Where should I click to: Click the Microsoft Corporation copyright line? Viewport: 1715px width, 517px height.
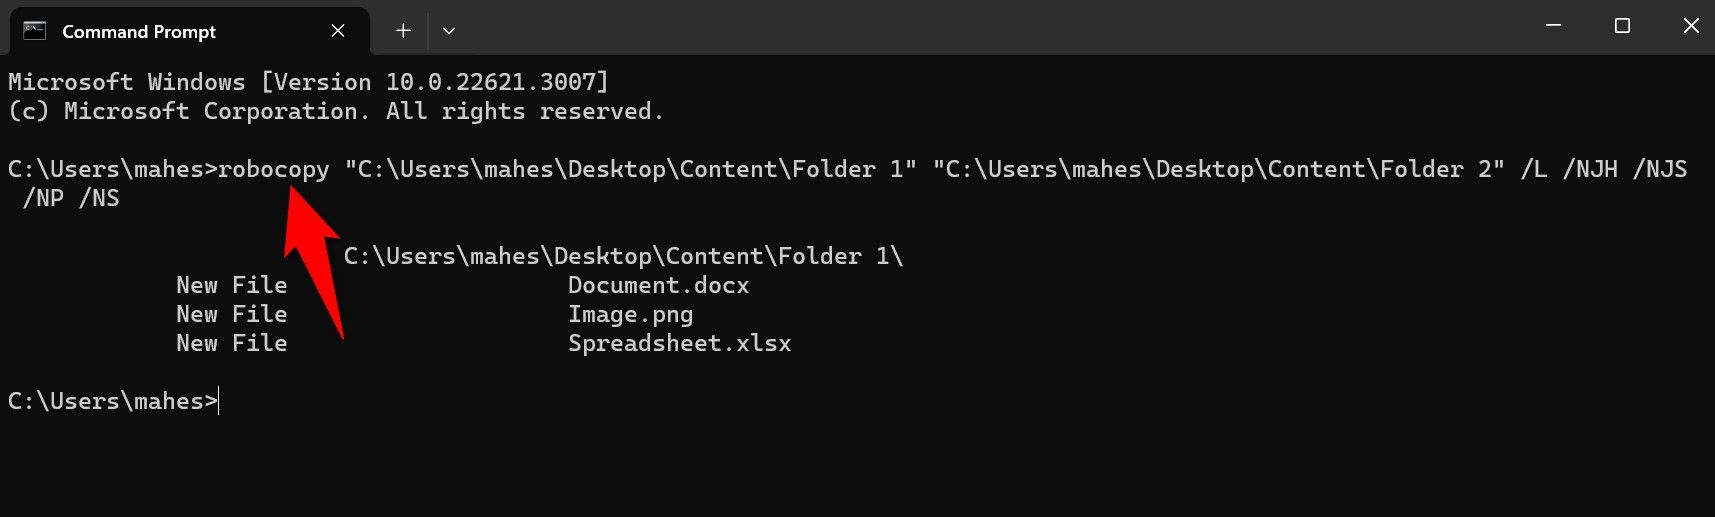[x=335, y=111]
